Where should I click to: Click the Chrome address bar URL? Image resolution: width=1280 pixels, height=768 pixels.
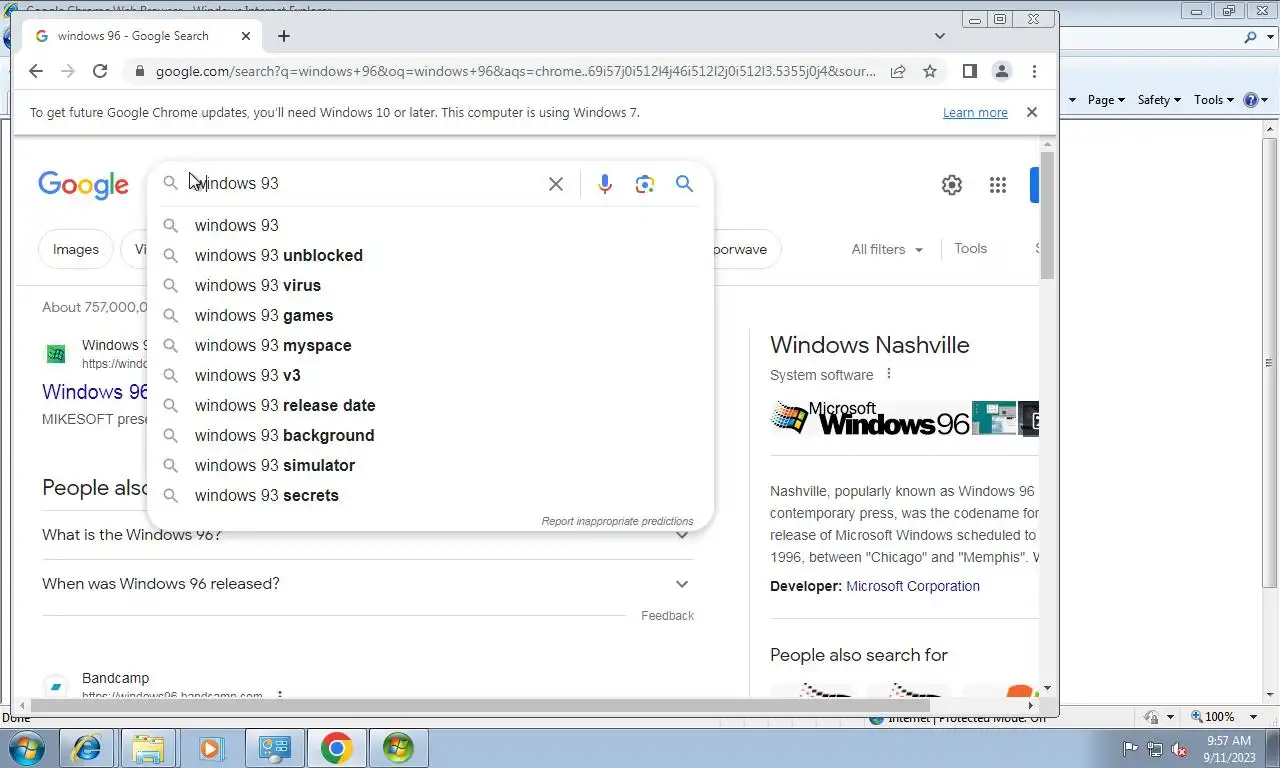coord(515,71)
